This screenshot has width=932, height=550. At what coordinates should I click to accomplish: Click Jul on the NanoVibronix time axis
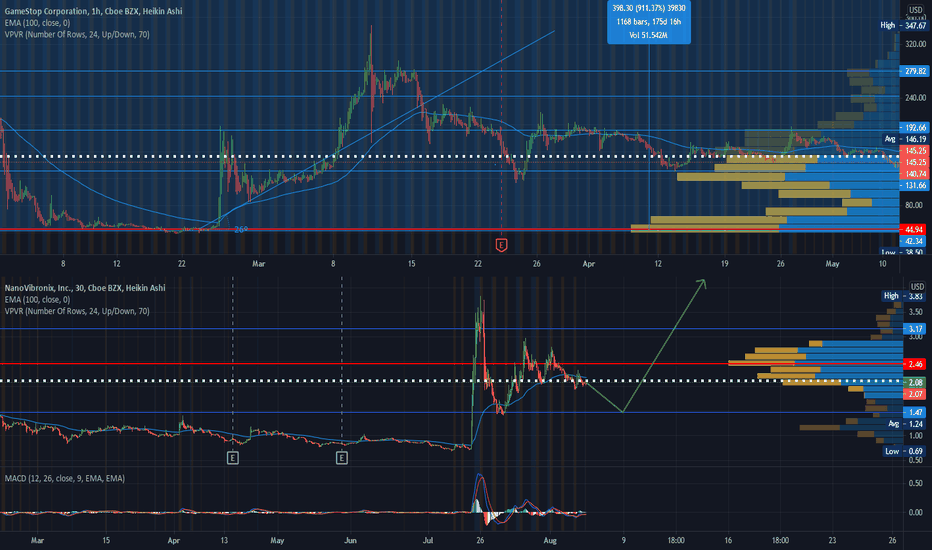[427, 540]
